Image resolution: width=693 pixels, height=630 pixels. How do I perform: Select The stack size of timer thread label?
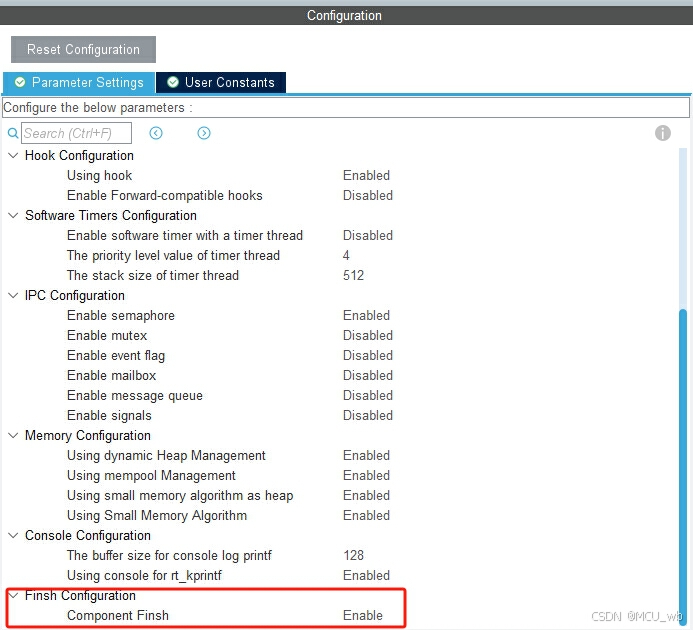pyautogui.click(x=152, y=275)
